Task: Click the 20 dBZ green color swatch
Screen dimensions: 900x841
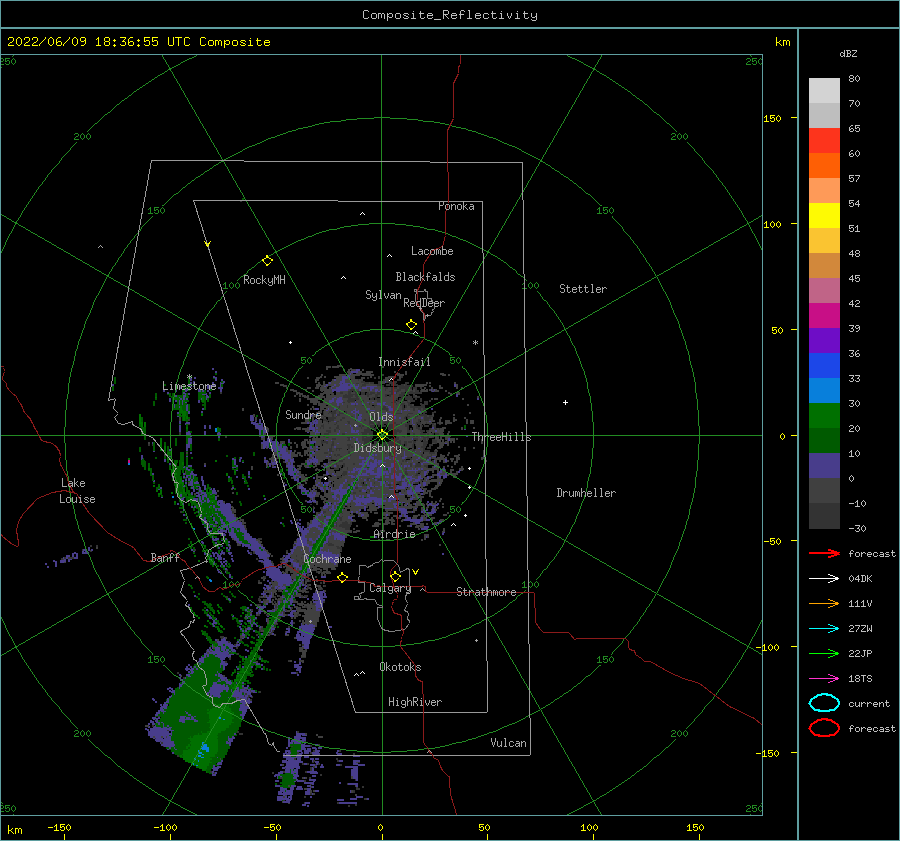Action: [x=824, y=416]
